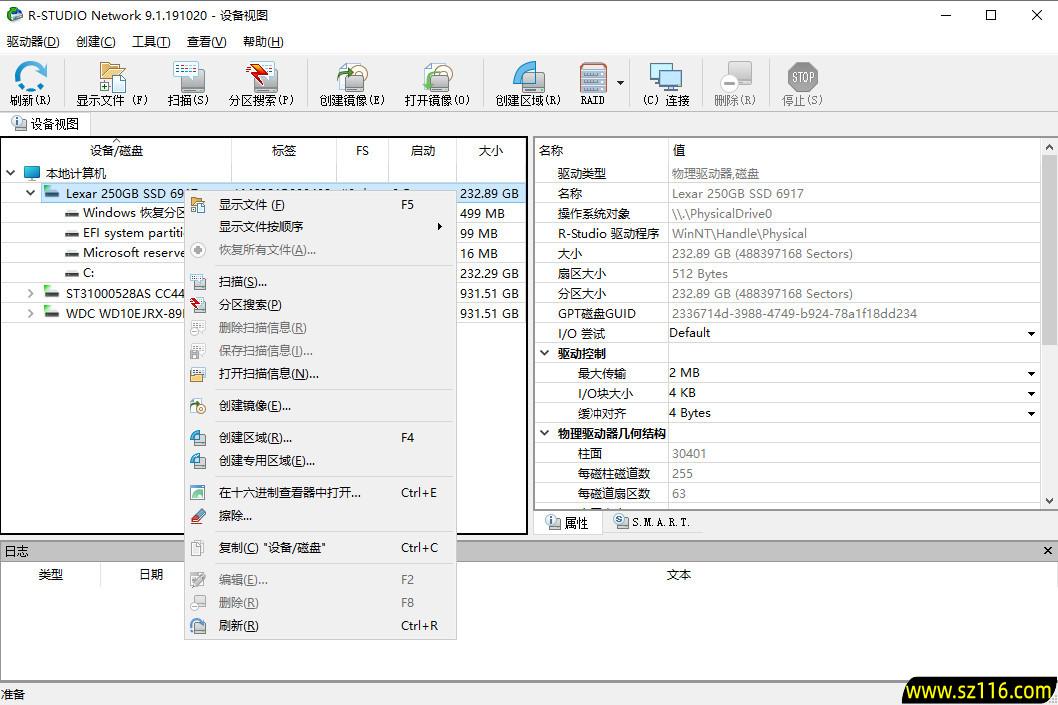Close the 日志 log panel
The width and height of the screenshot is (1058, 705).
point(1048,550)
